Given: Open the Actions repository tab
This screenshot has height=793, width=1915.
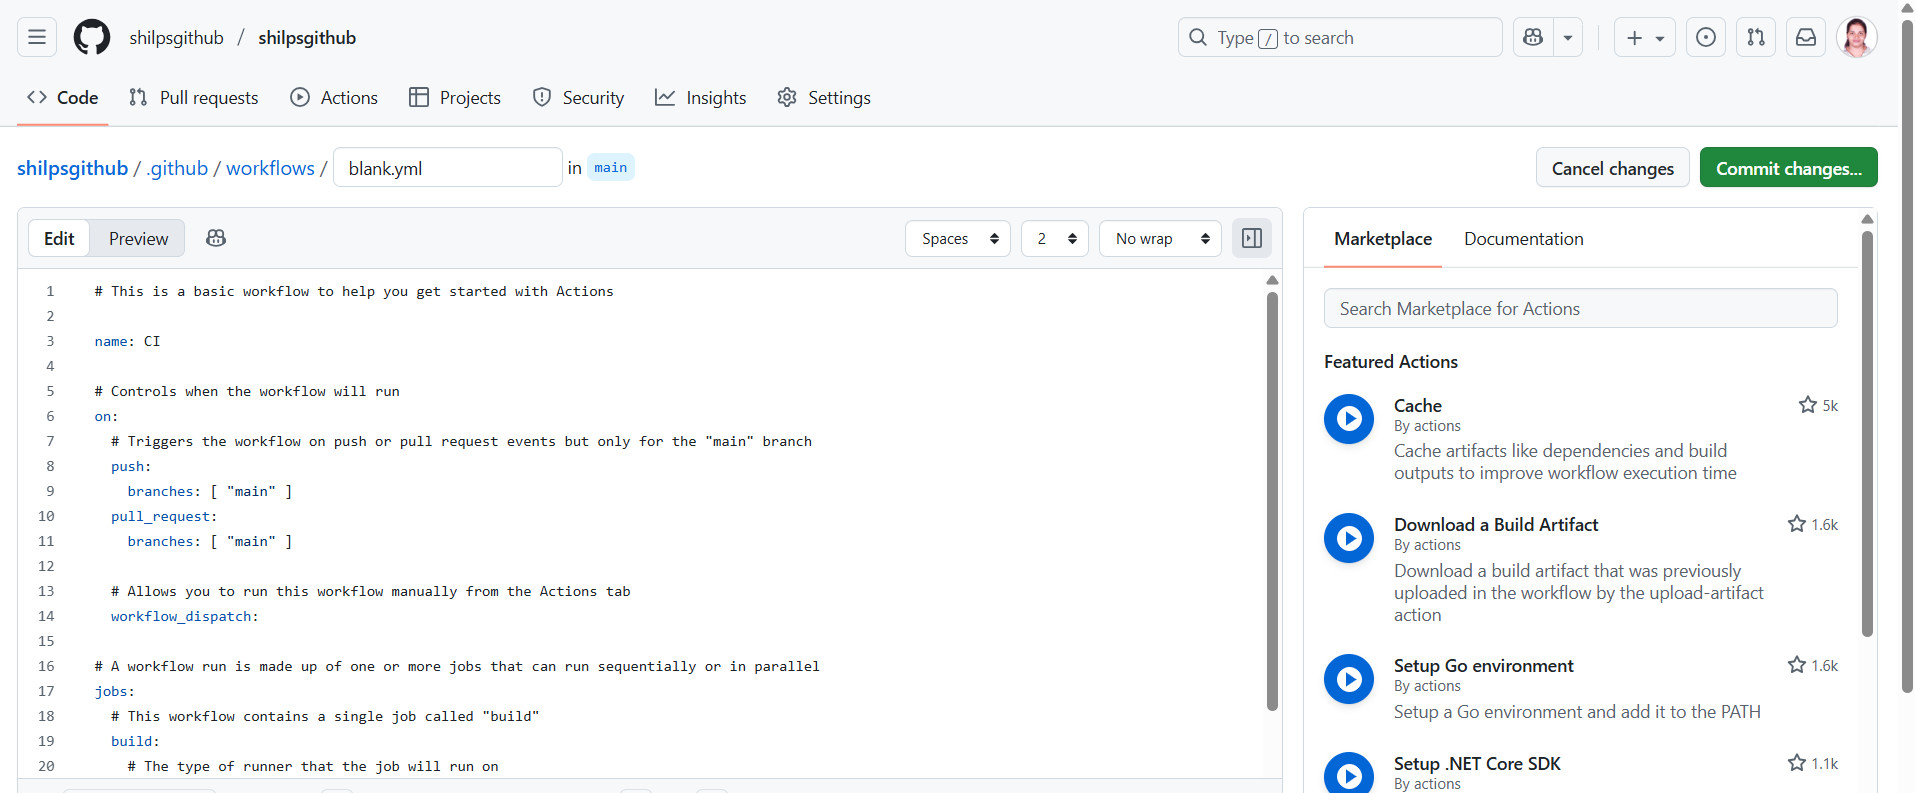Looking at the screenshot, I should (334, 98).
